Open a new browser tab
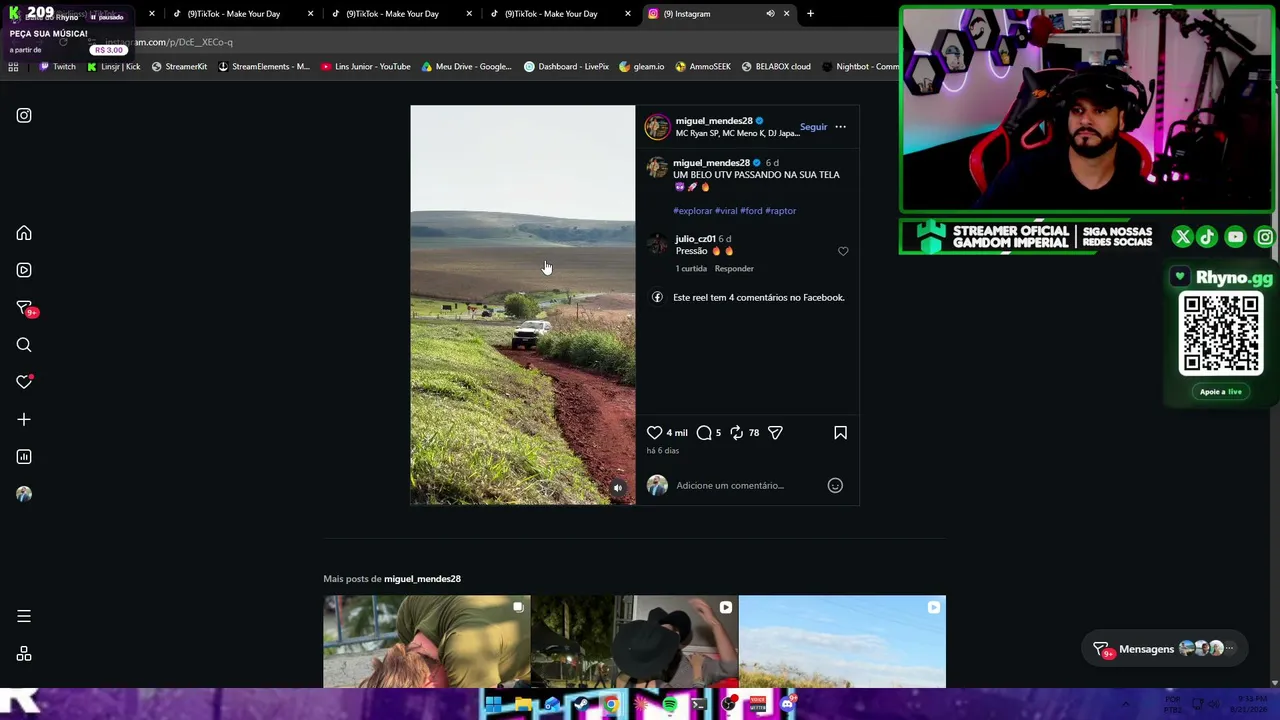1280x720 pixels. [810, 14]
